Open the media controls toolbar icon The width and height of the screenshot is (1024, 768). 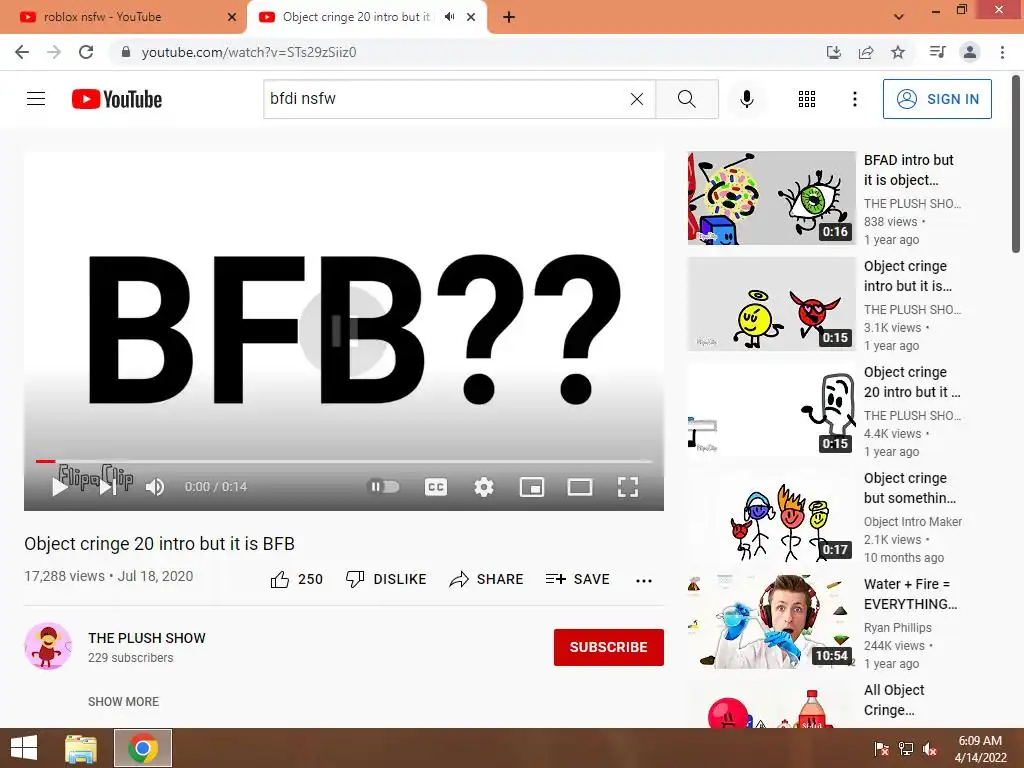coord(937,52)
